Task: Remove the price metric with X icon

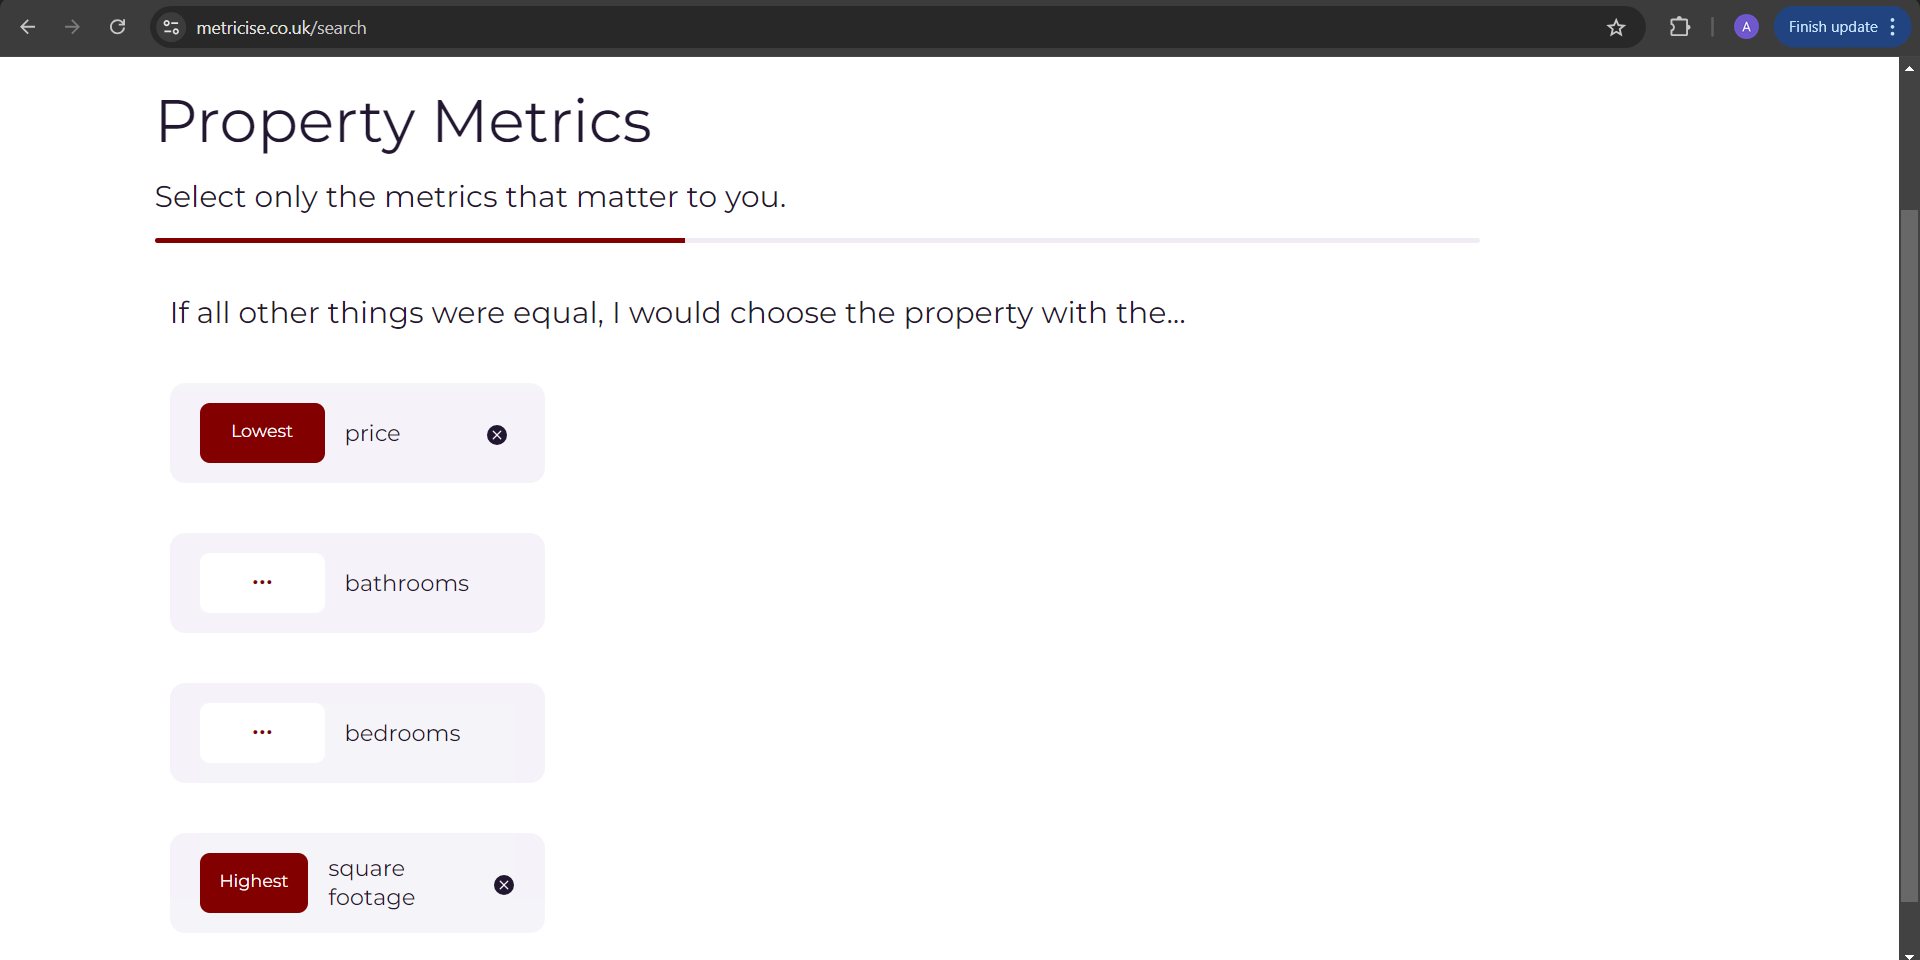Action: (x=497, y=435)
